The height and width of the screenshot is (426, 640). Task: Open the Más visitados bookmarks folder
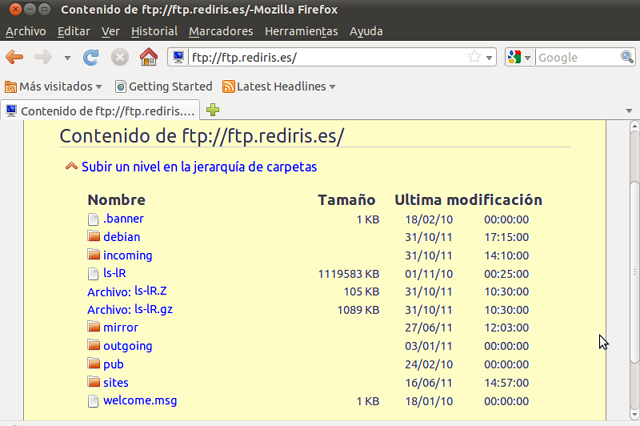pos(53,87)
